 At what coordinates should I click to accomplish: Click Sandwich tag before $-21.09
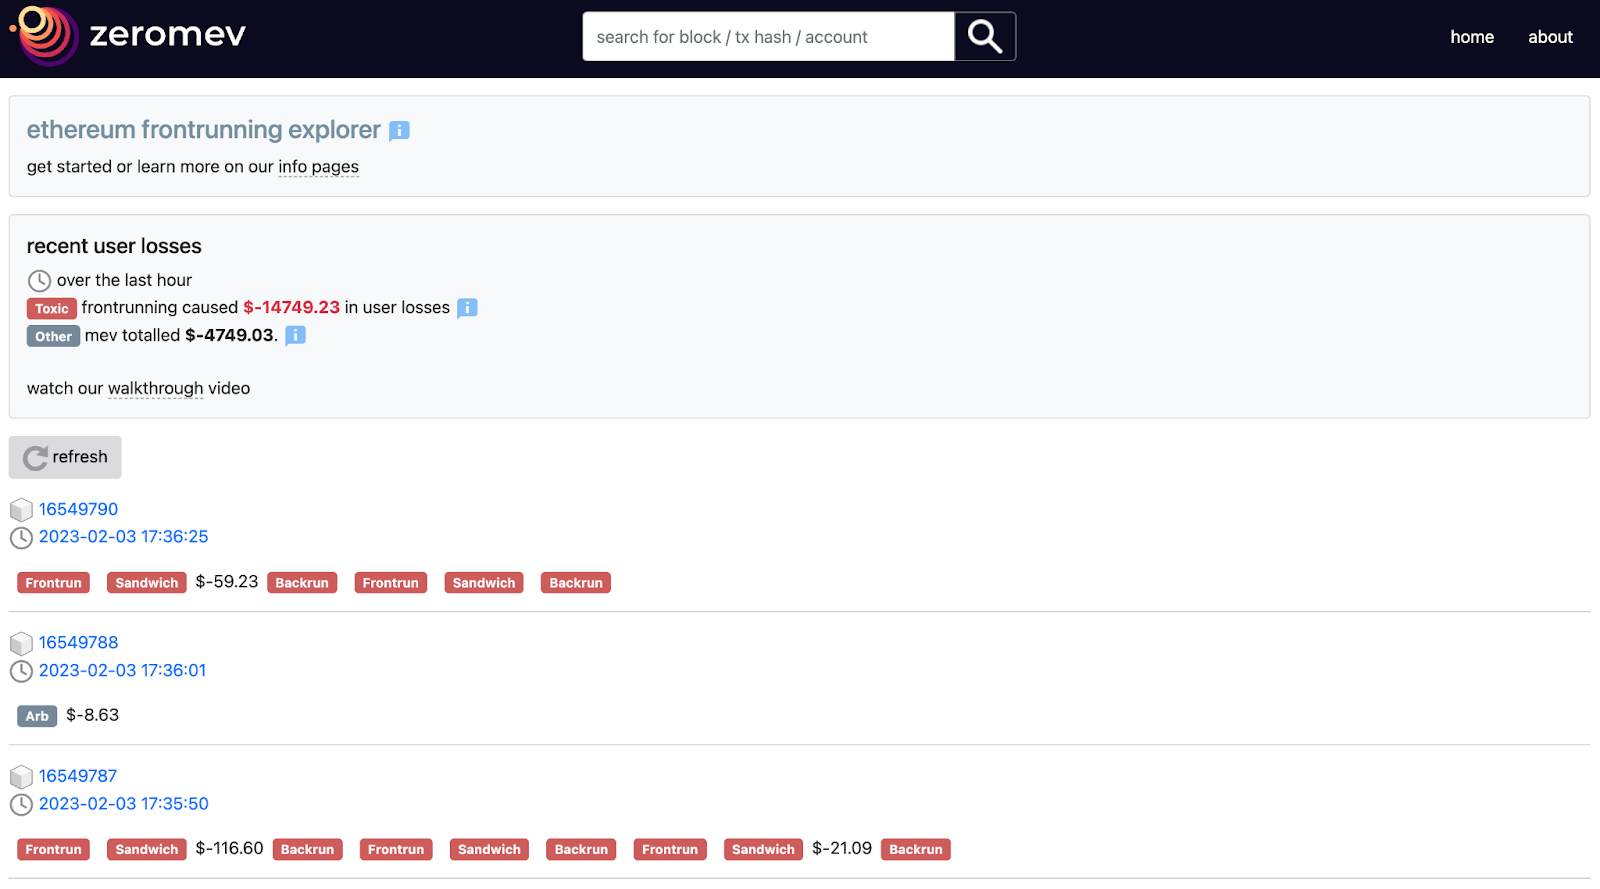point(763,849)
